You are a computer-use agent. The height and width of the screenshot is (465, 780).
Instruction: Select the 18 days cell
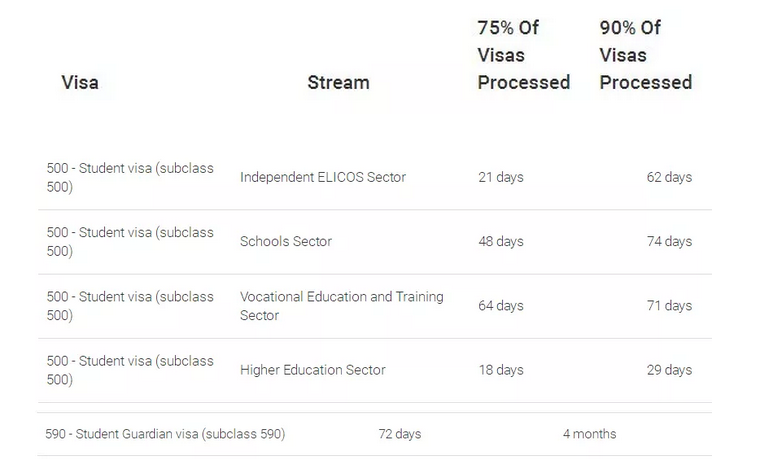point(500,370)
